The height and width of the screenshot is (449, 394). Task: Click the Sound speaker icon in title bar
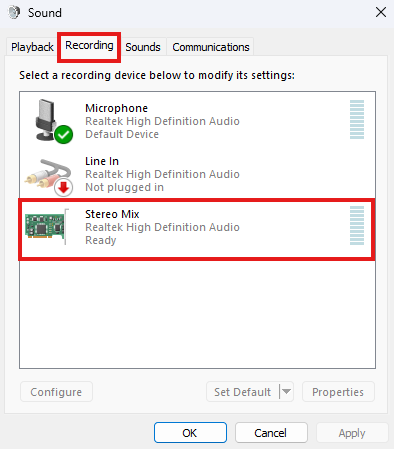14,13
